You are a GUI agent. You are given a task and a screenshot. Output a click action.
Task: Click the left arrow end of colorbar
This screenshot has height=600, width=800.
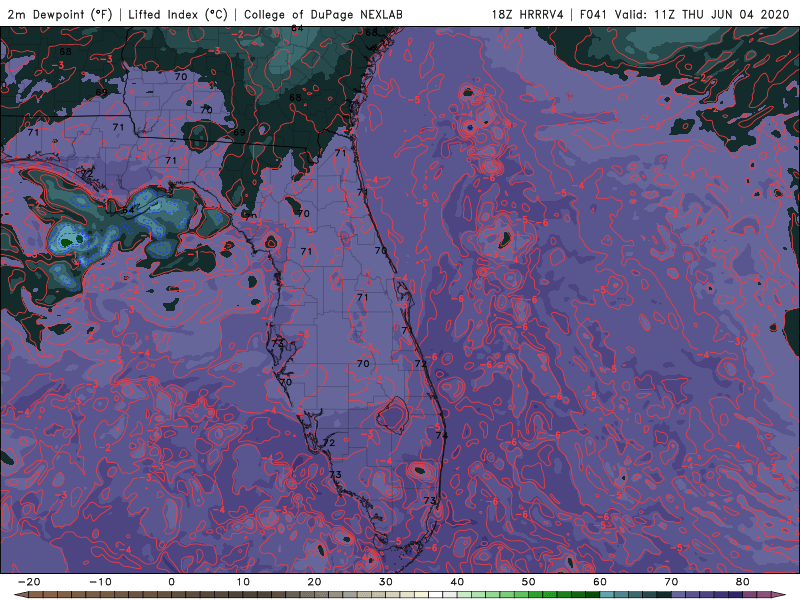pos(20,595)
